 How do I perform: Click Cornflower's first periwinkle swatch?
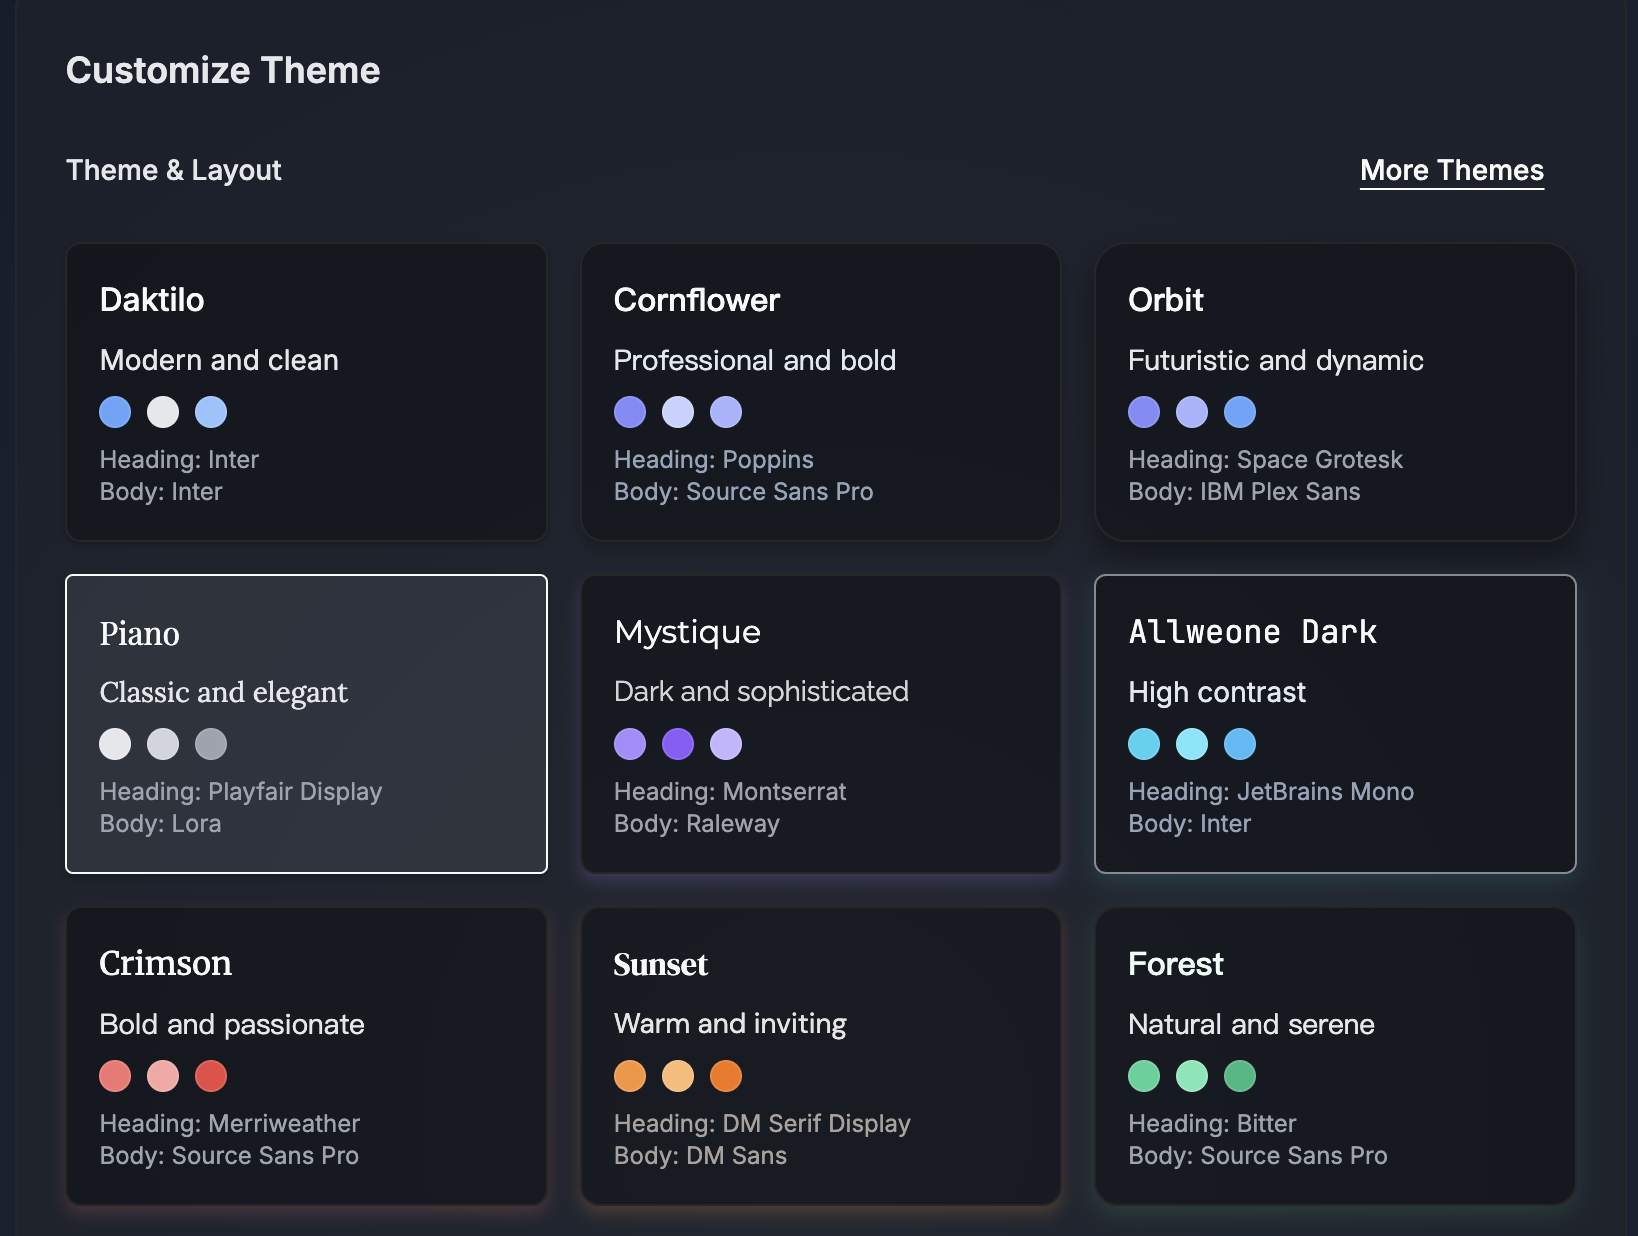pos(630,412)
